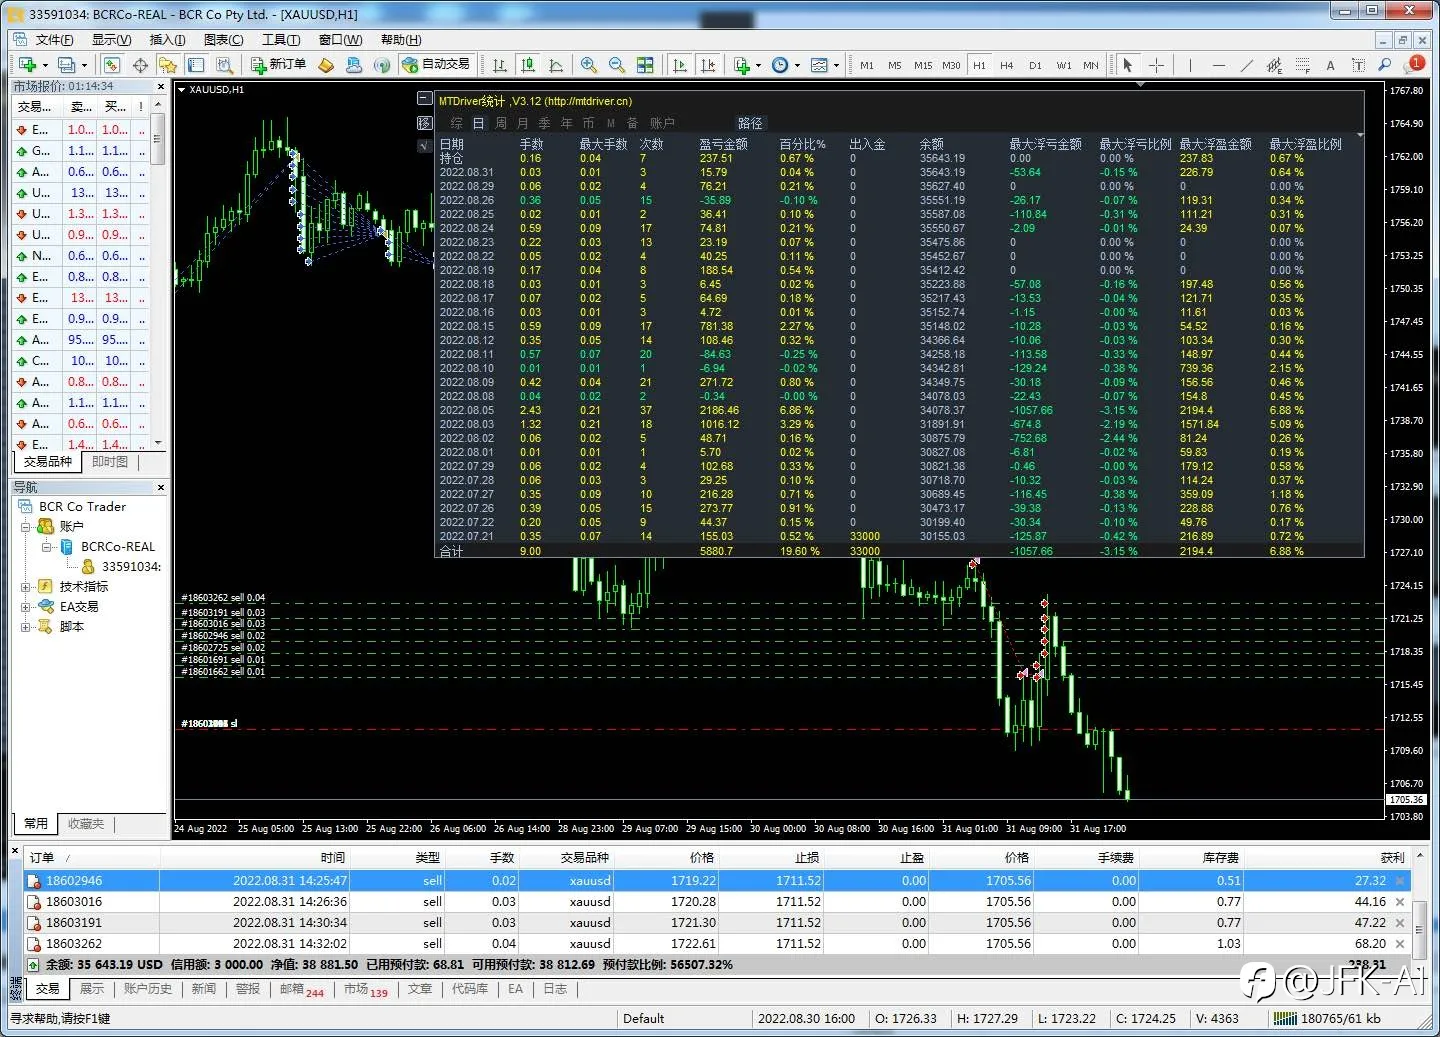The width and height of the screenshot is (1440, 1037).
Task: Select the text label tool
Action: (x=1358, y=65)
